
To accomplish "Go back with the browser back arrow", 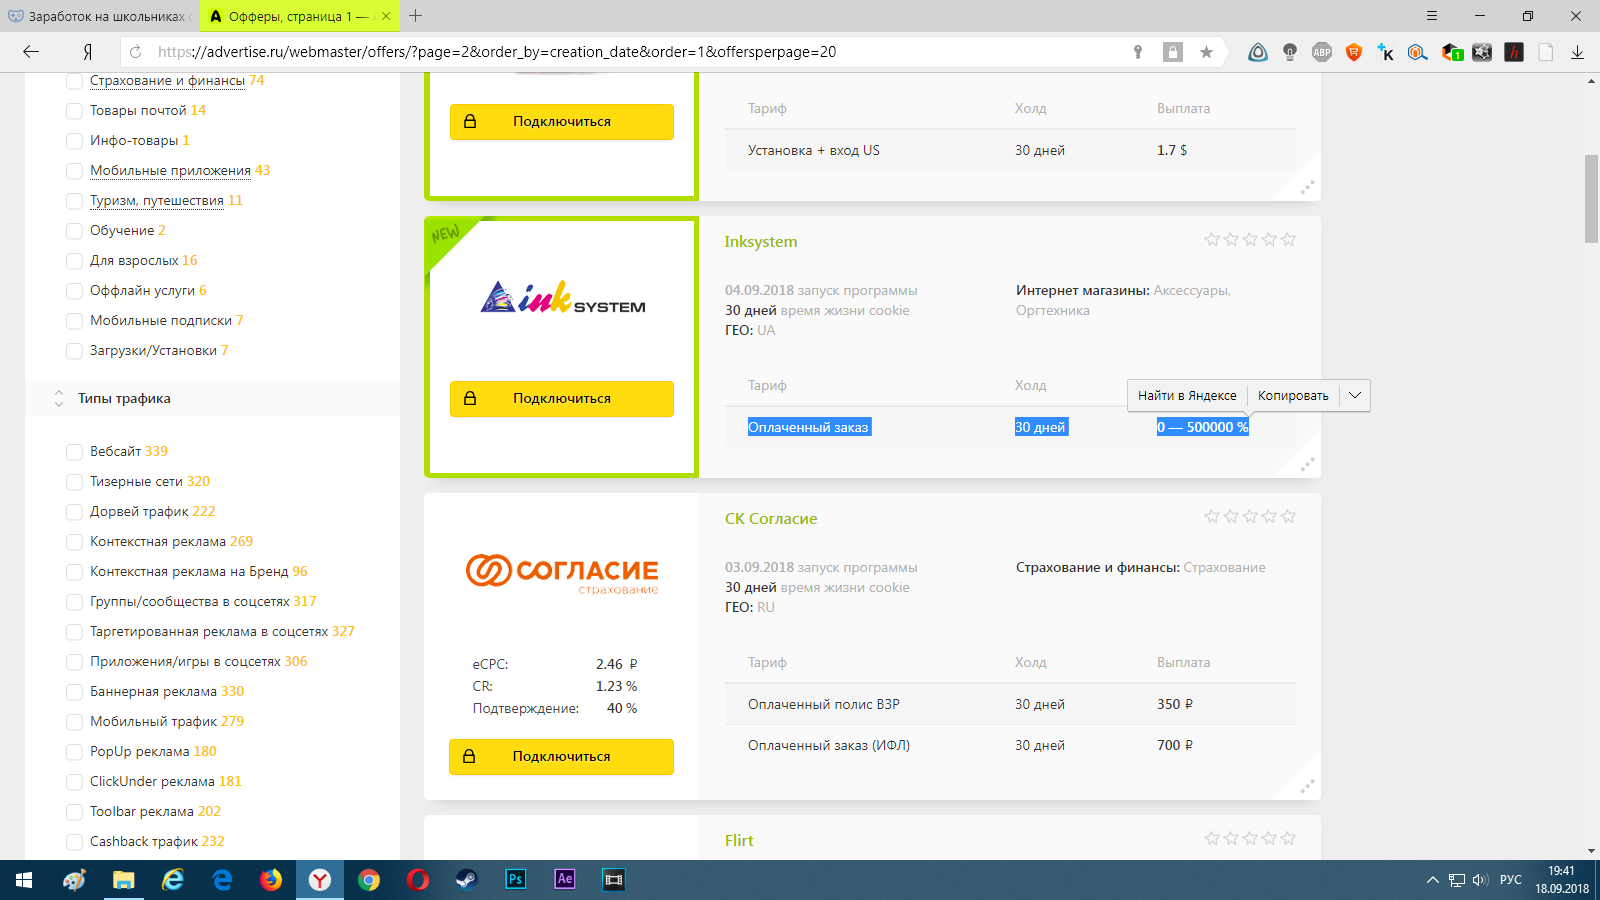I will coord(31,52).
